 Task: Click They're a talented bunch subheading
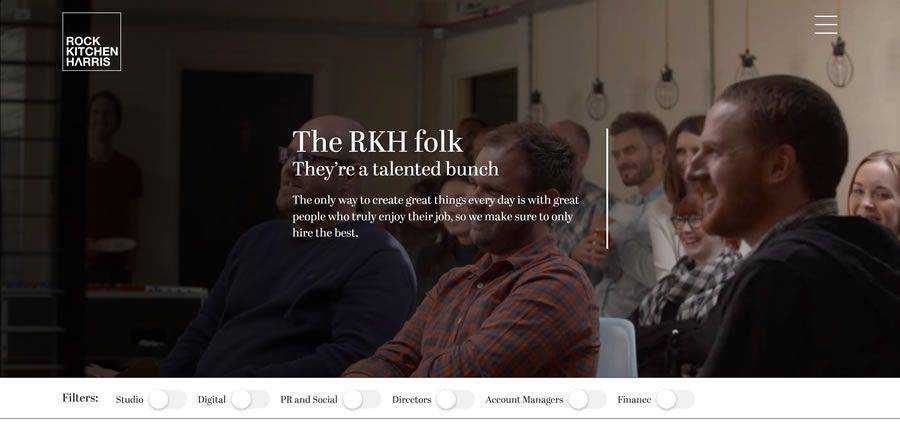395,169
